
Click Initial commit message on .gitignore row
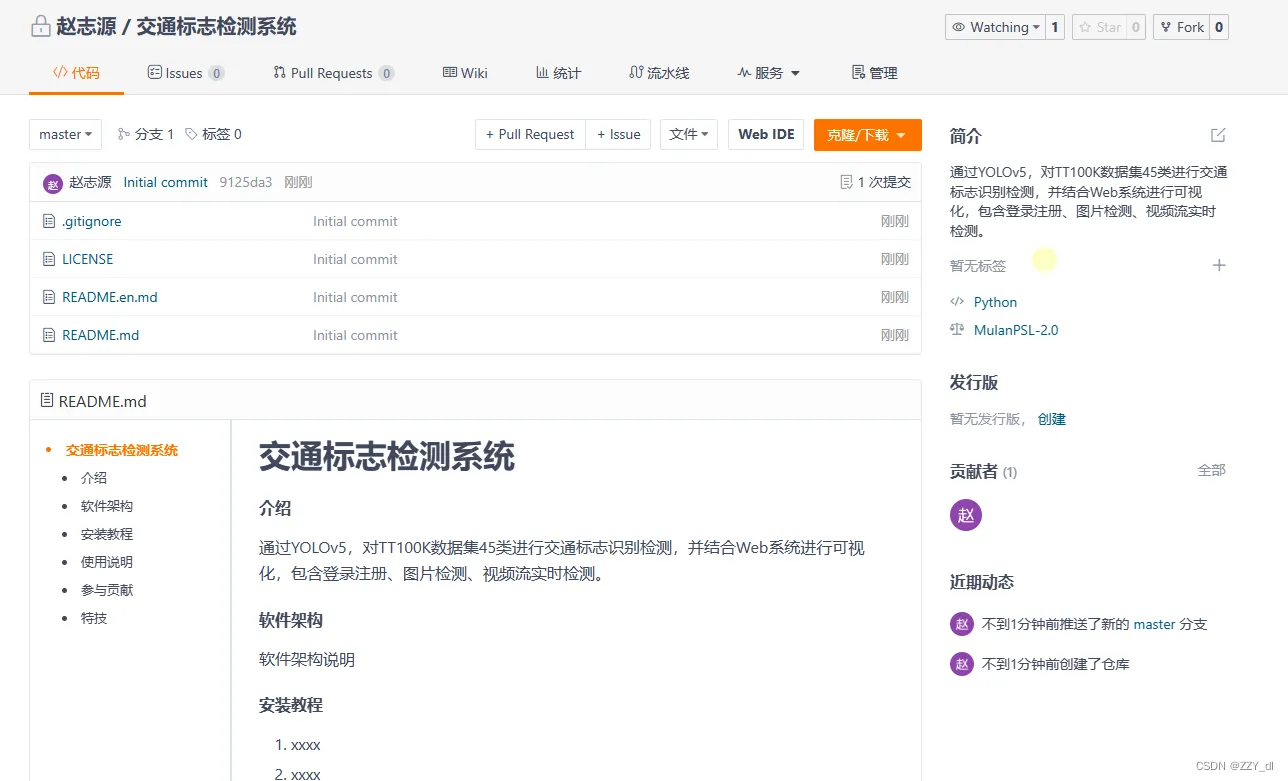click(x=355, y=221)
